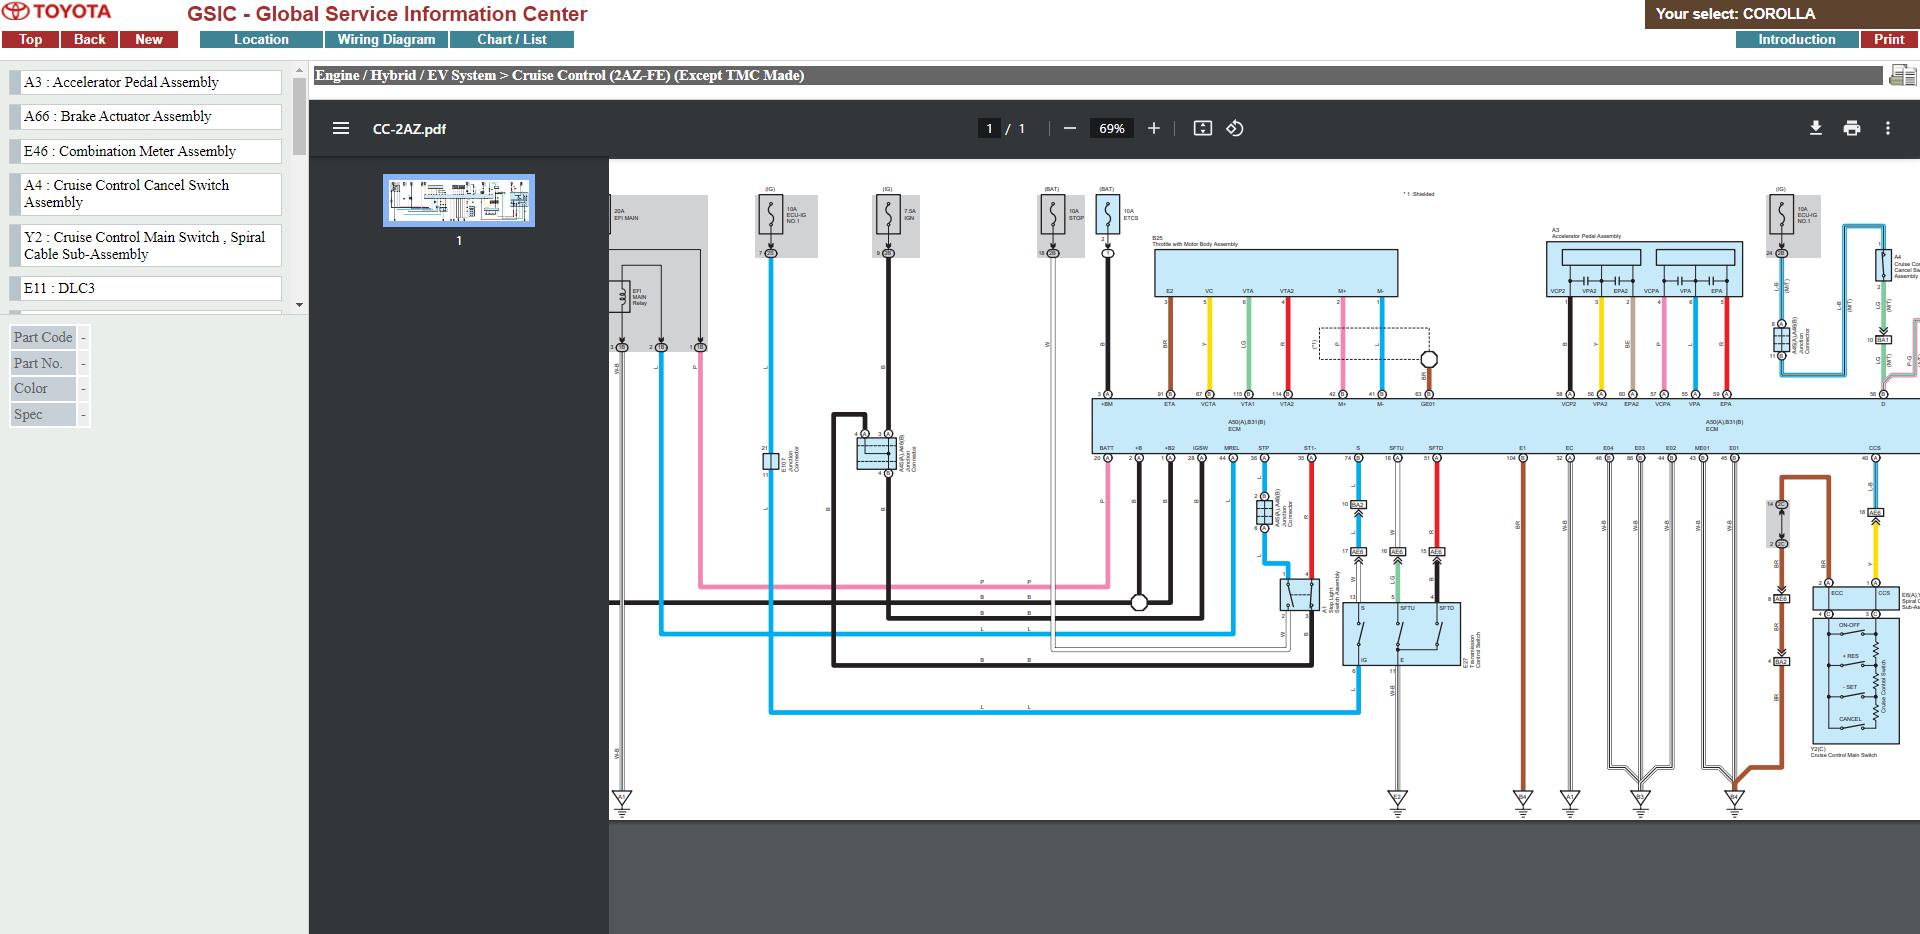Click parts list scroll down arrow
This screenshot has width=1920, height=934.
pos(300,305)
